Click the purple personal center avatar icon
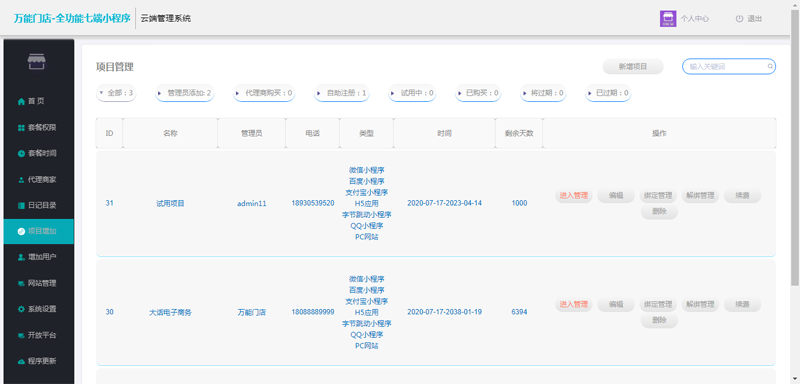This screenshot has height=384, width=800. (668, 18)
